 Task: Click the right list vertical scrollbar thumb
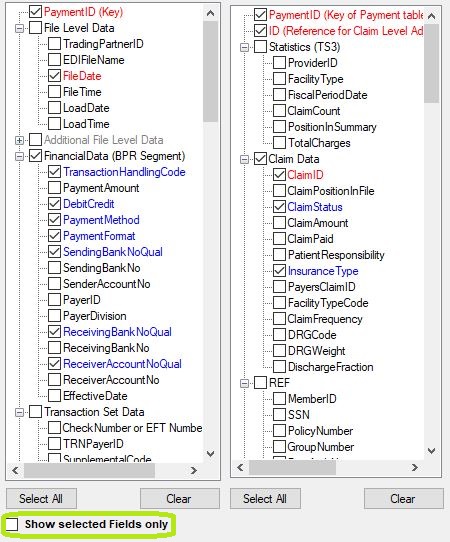[431, 63]
